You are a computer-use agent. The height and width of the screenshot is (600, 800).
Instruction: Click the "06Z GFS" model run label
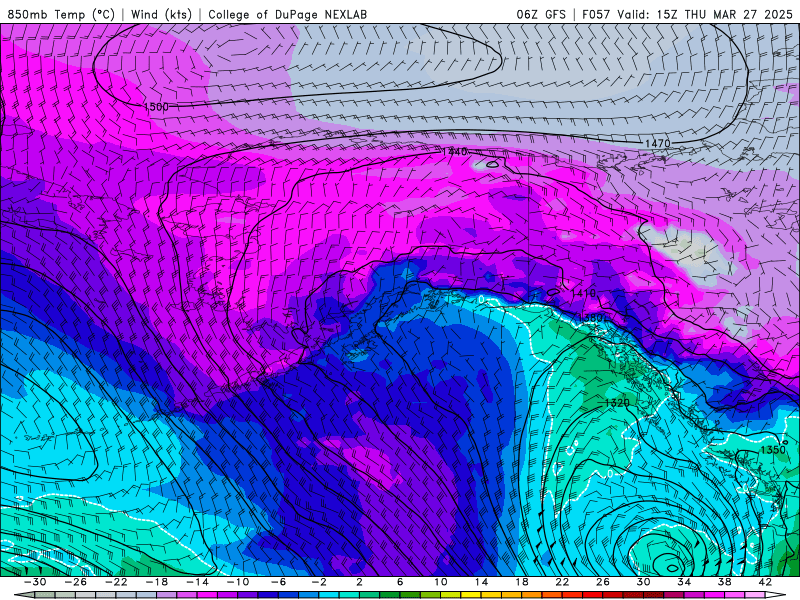(541, 14)
